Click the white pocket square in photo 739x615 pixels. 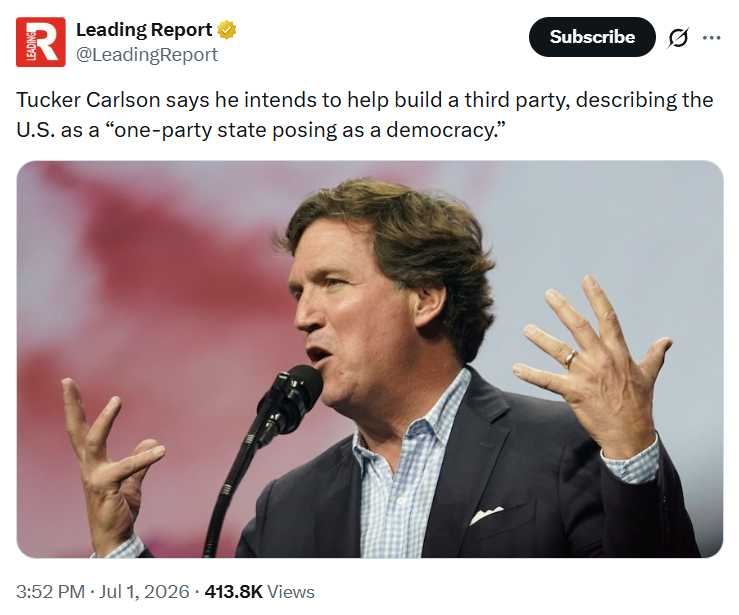[486, 515]
